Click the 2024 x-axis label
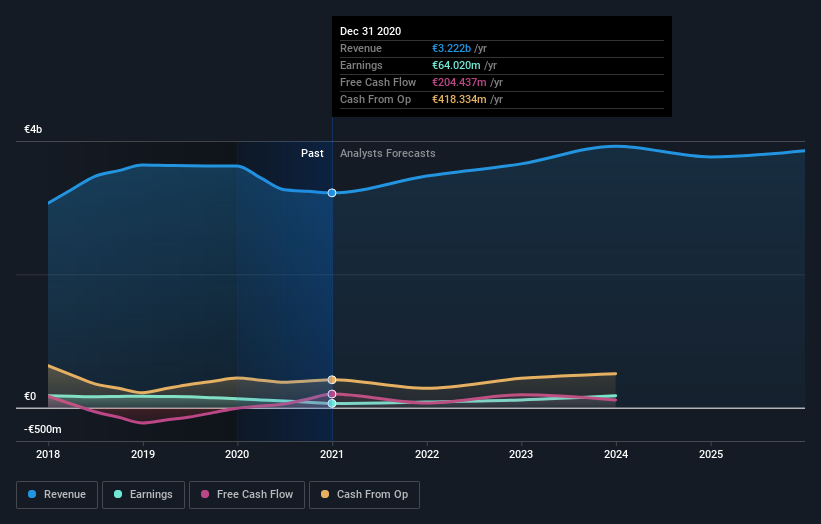821x524 pixels. point(616,454)
